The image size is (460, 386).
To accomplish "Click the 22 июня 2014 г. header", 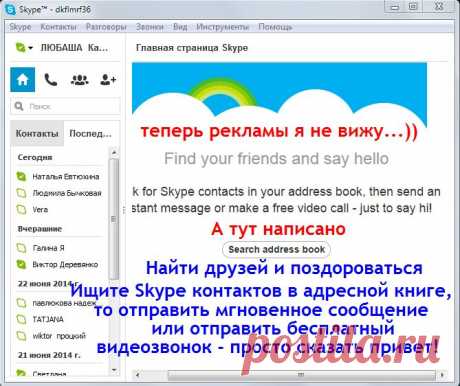I will pos(48,284).
